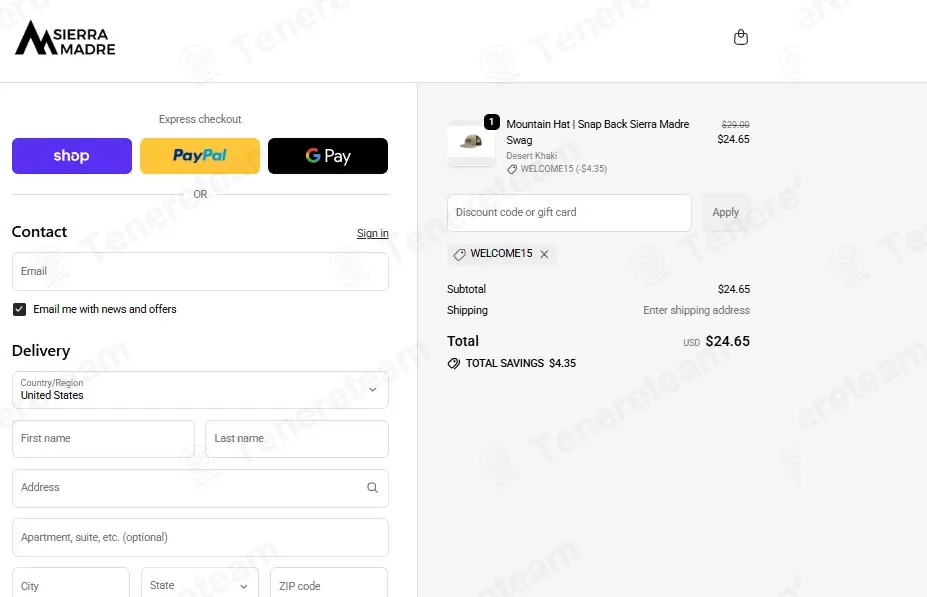The image size is (927, 597).
Task: Click the struck-through $29.00 price
Action: click(735, 125)
